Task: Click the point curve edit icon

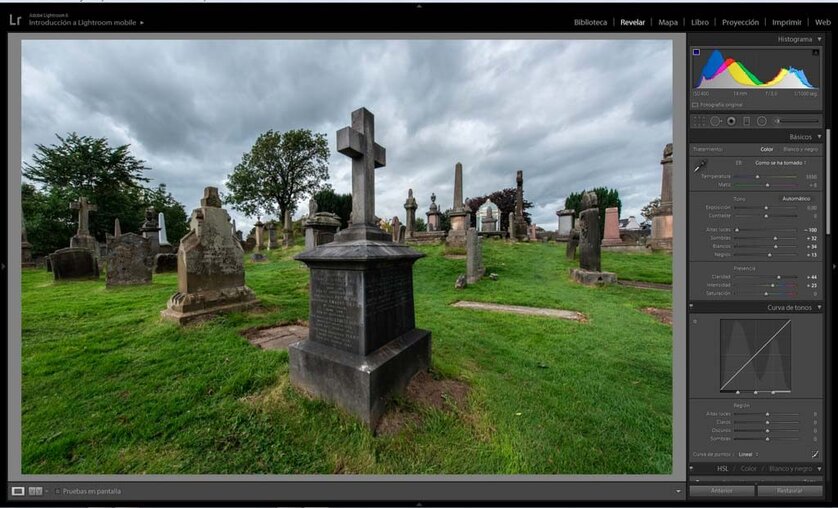Action: [815, 454]
